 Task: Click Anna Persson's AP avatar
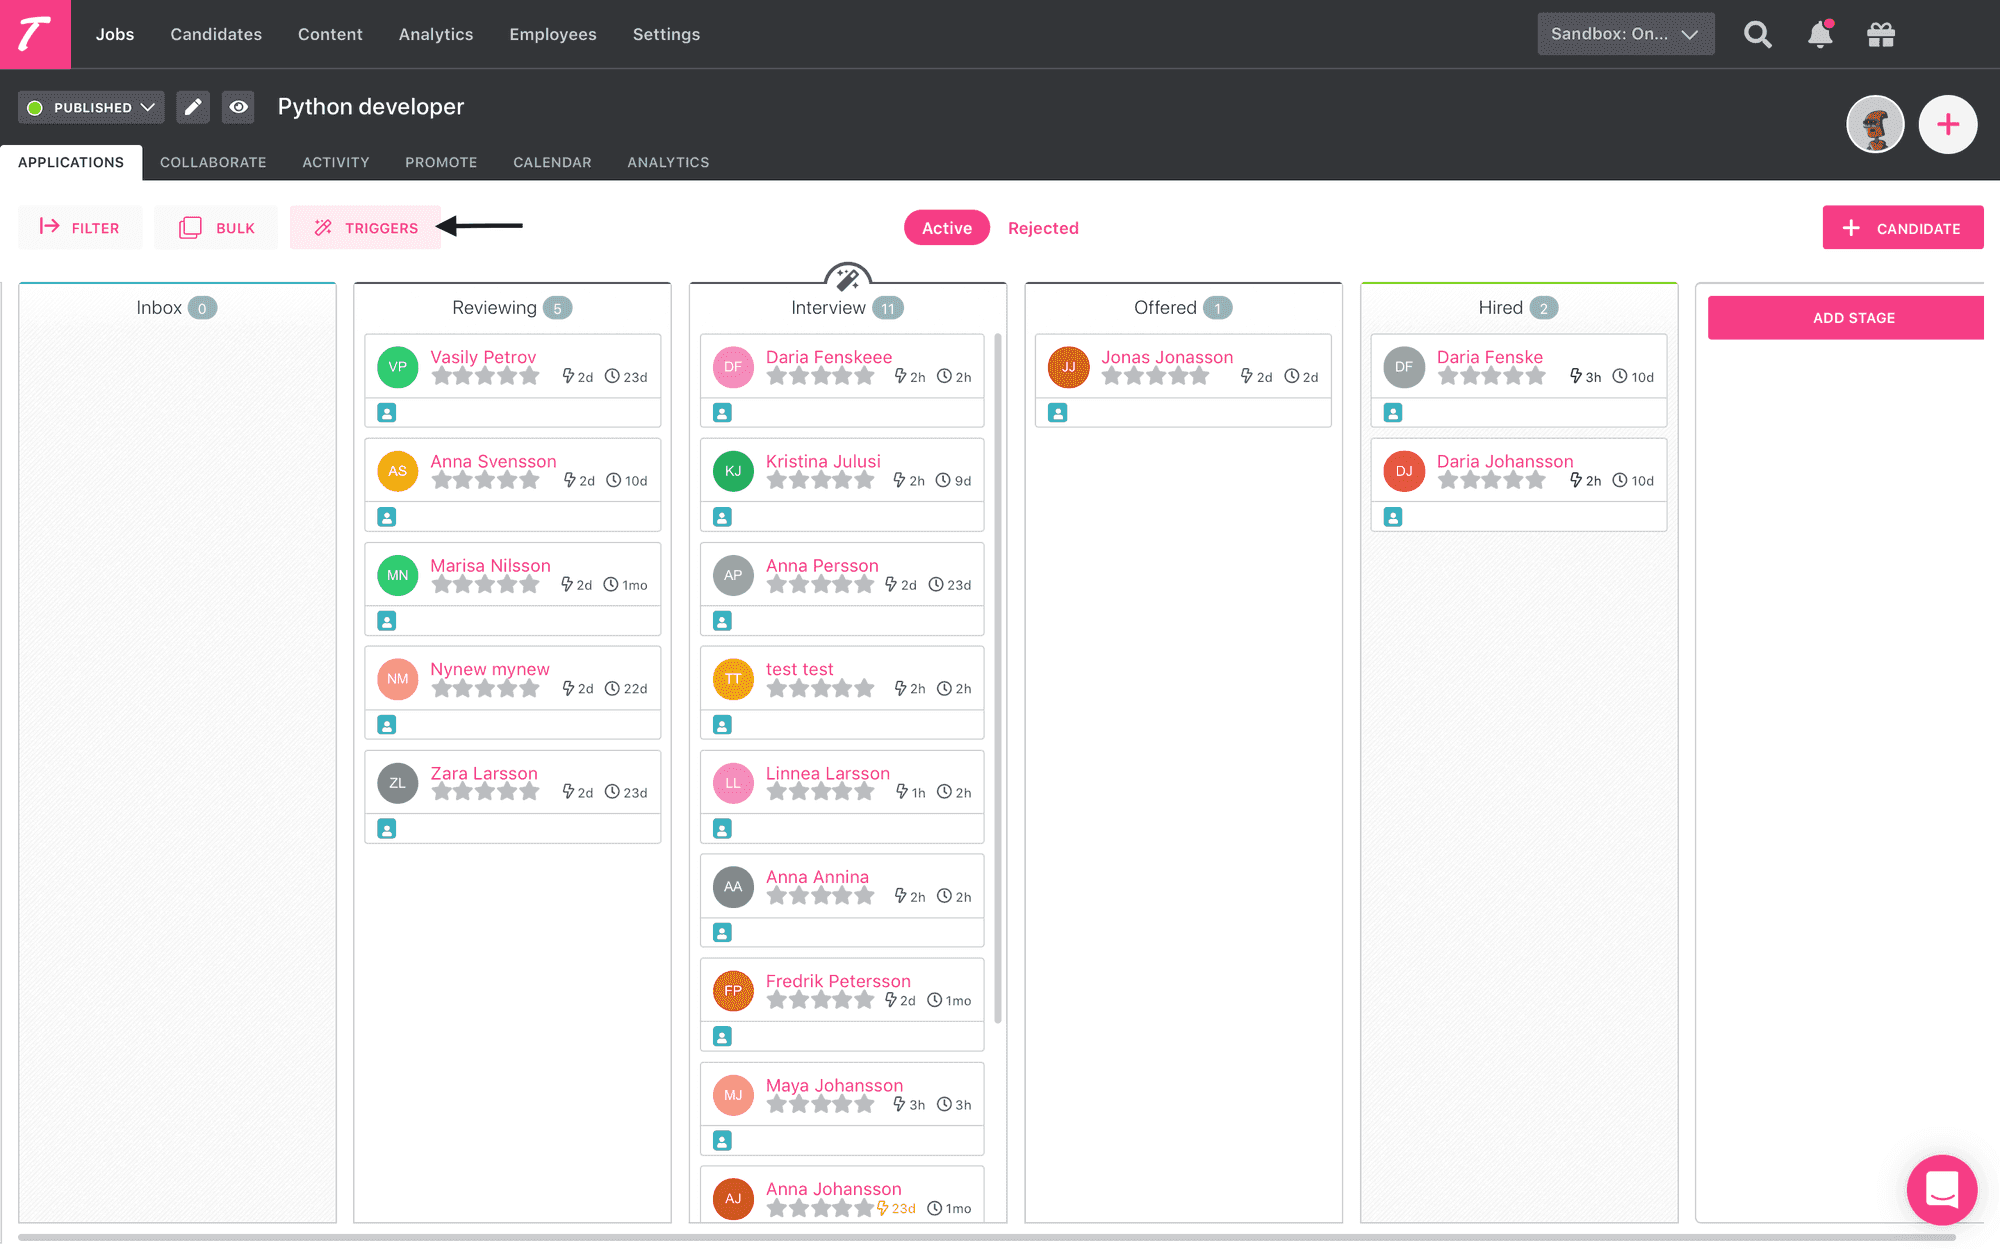733,575
